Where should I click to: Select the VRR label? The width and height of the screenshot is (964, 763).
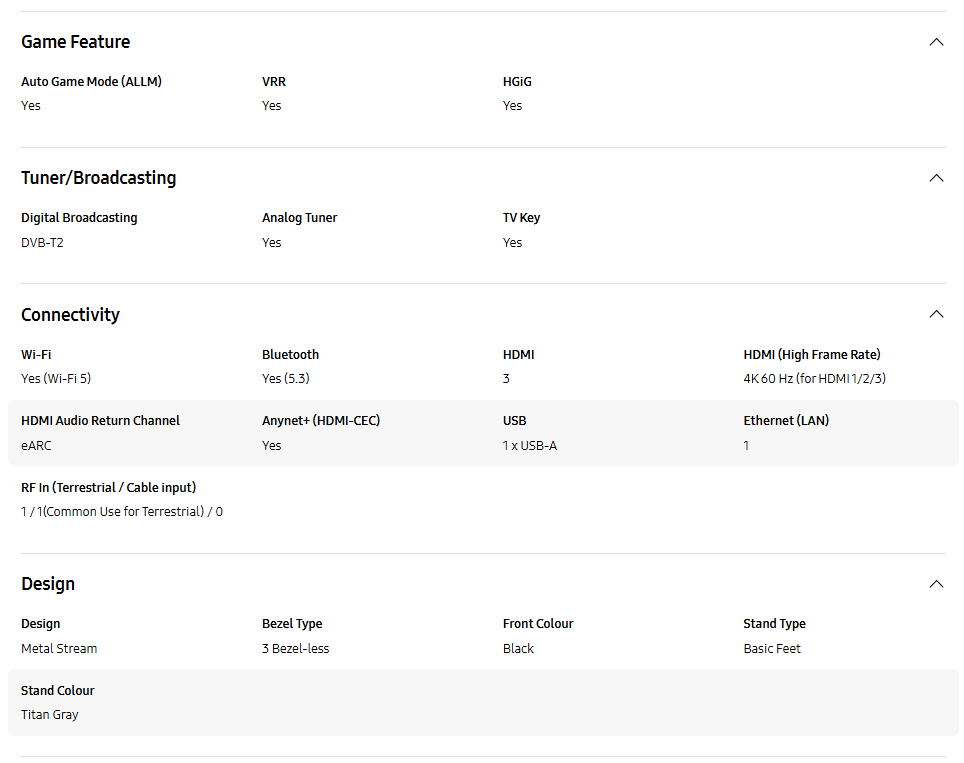pyautogui.click(x=274, y=81)
